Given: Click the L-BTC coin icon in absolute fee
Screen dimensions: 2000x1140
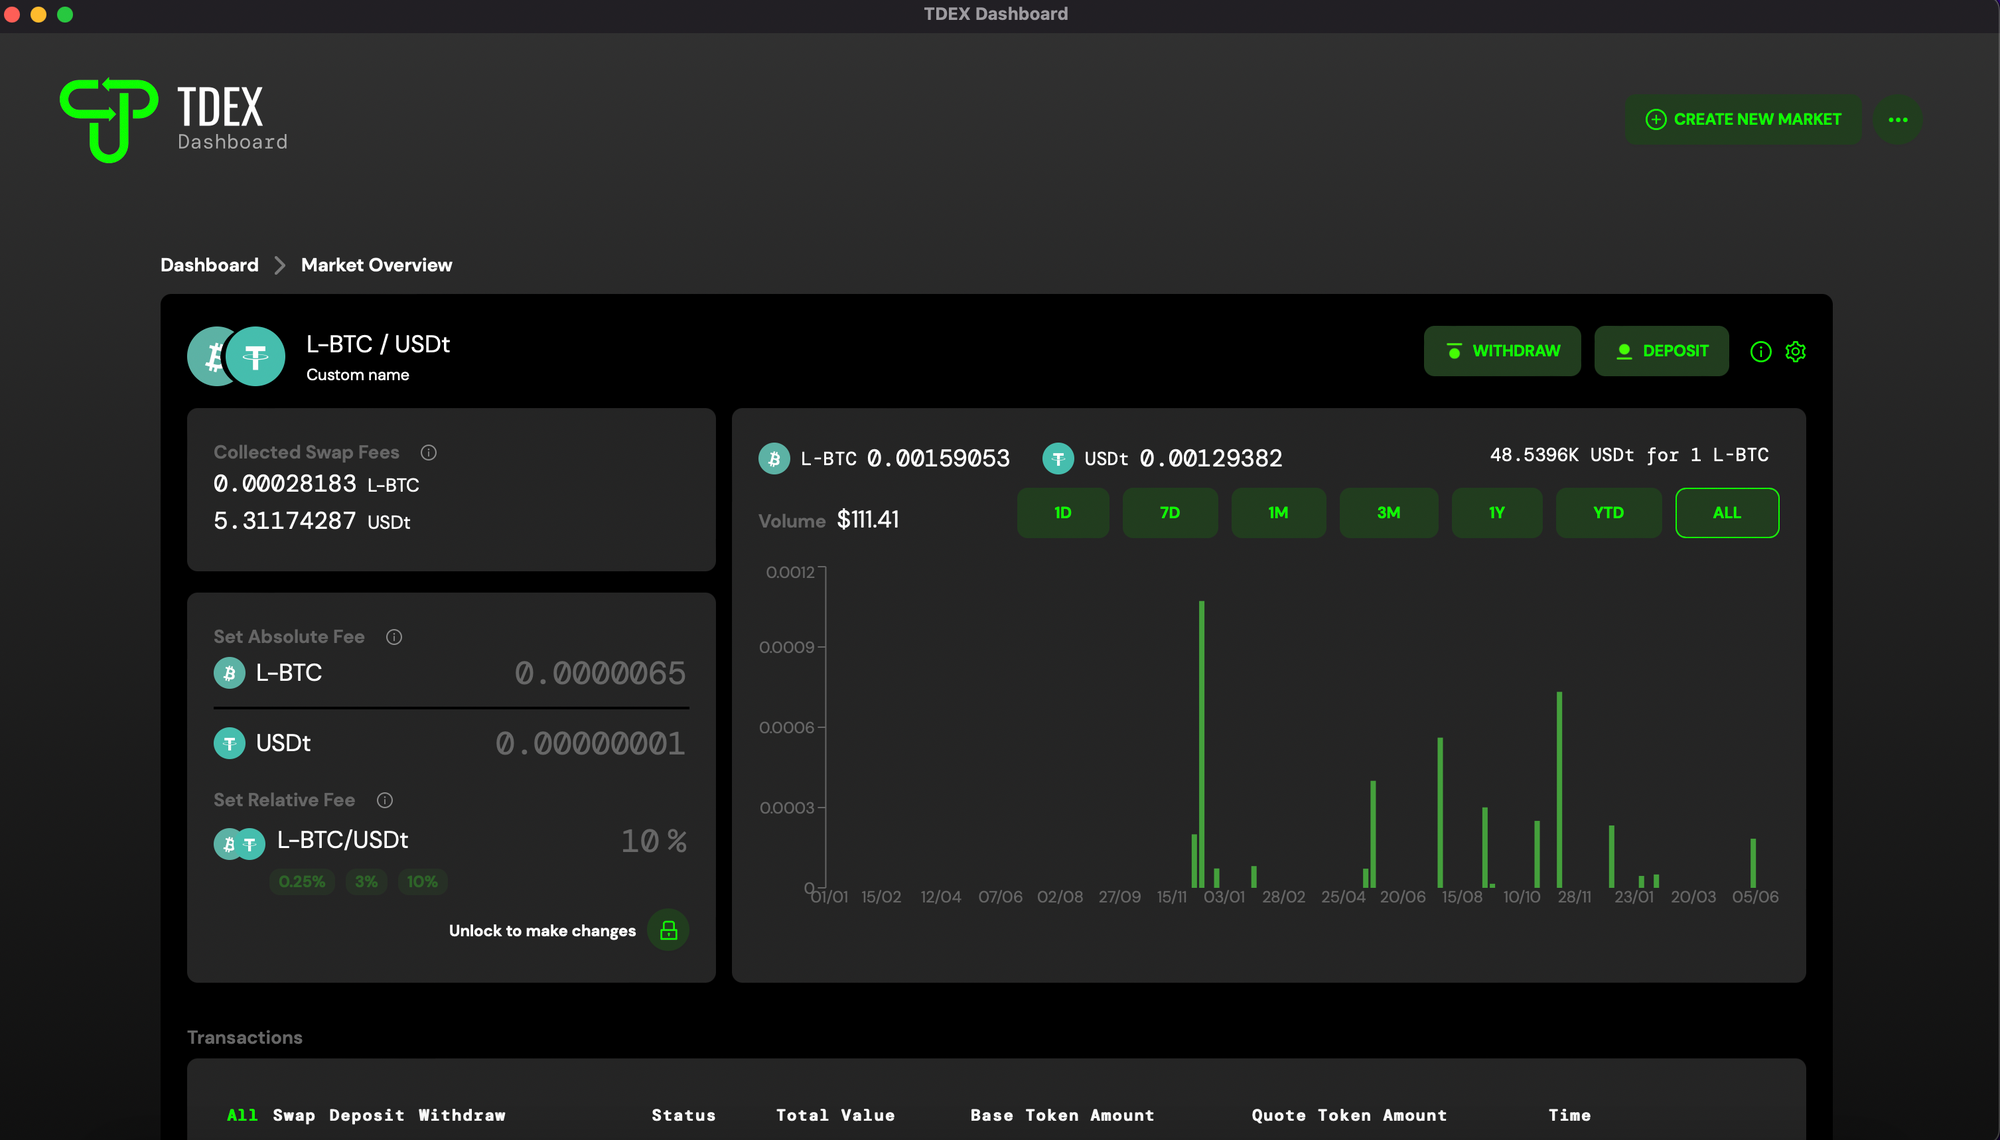Looking at the screenshot, I should 230,673.
